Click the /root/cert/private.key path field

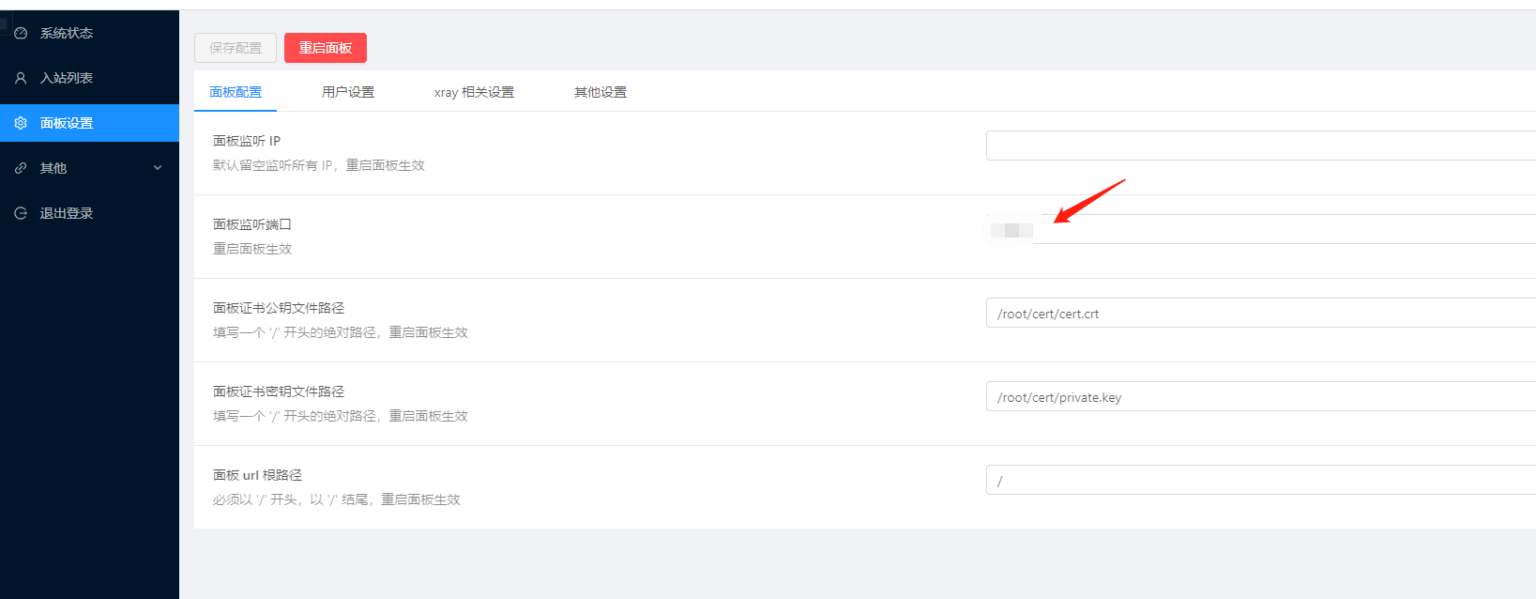[1260, 397]
